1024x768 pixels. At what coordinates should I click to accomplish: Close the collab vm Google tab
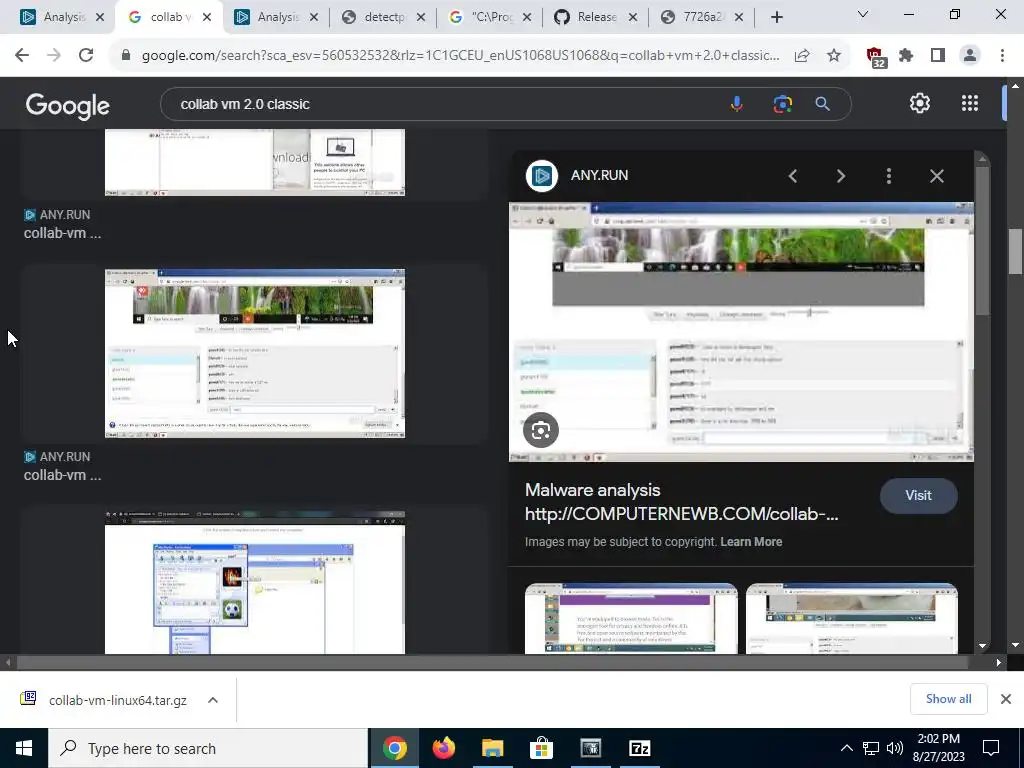pyautogui.click(x=207, y=17)
